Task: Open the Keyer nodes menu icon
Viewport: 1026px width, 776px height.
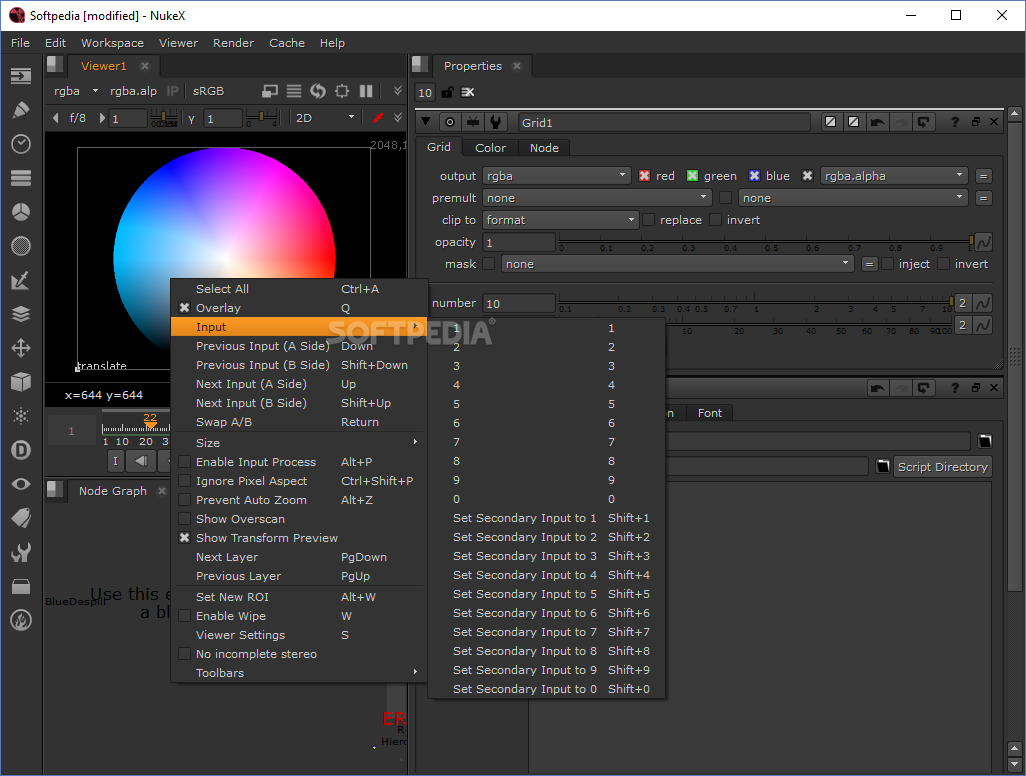Action: (x=21, y=280)
